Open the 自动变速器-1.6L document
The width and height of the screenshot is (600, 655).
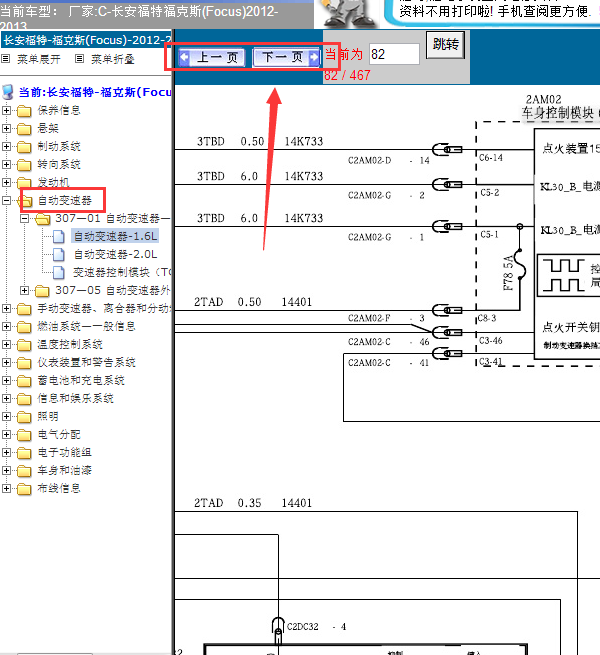point(115,236)
